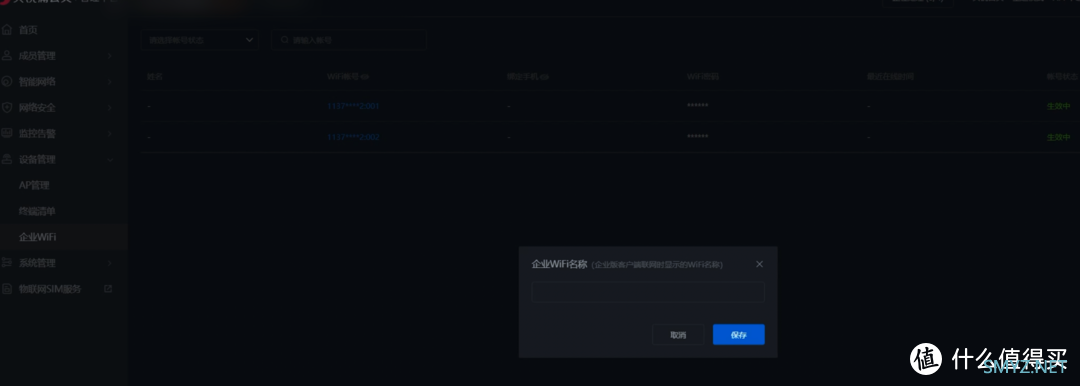Click the WiFi密码 column header

coord(703,77)
